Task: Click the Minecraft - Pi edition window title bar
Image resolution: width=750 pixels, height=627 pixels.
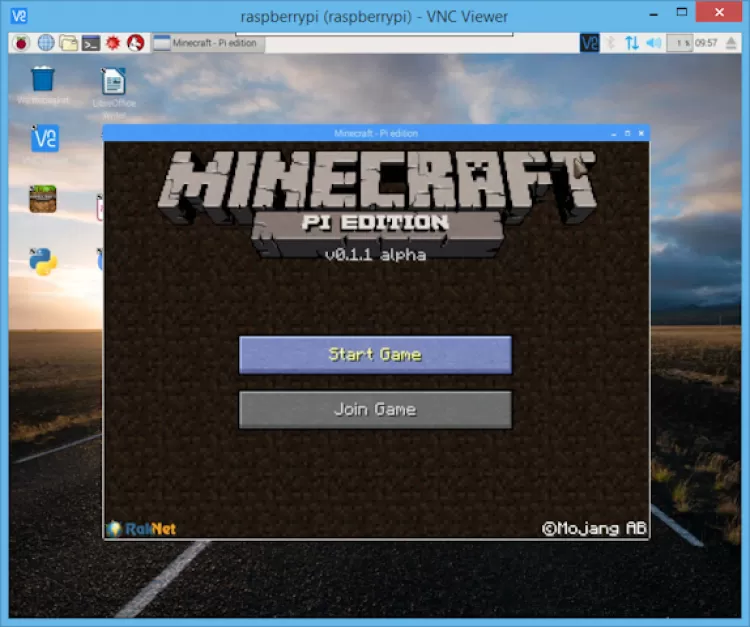Action: (x=376, y=133)
